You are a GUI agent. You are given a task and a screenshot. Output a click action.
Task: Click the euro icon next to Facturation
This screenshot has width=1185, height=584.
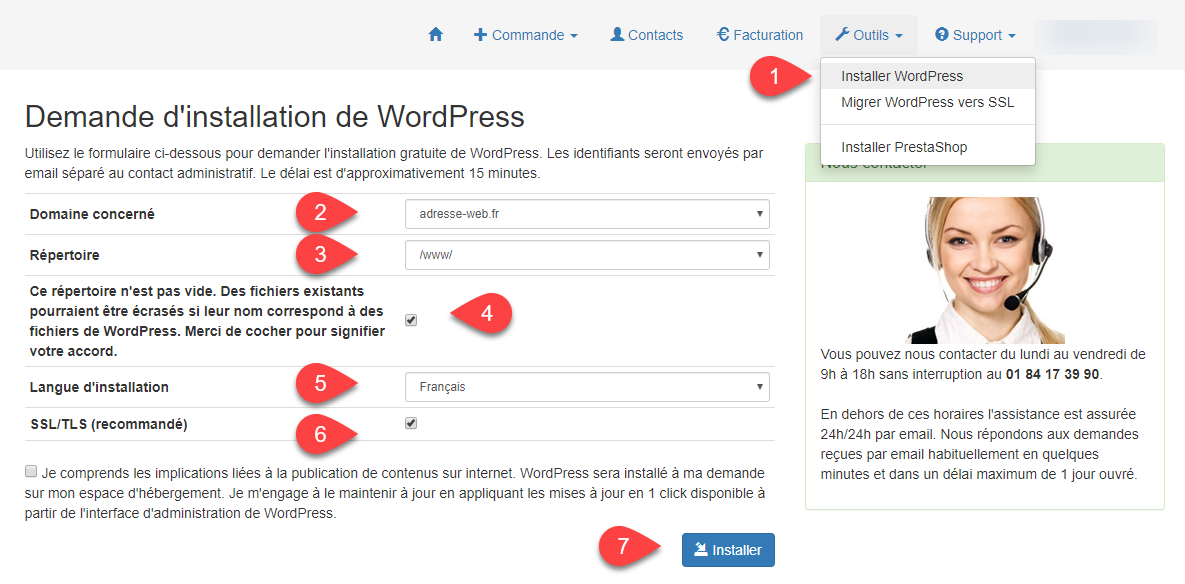click(x=723, y=34)
